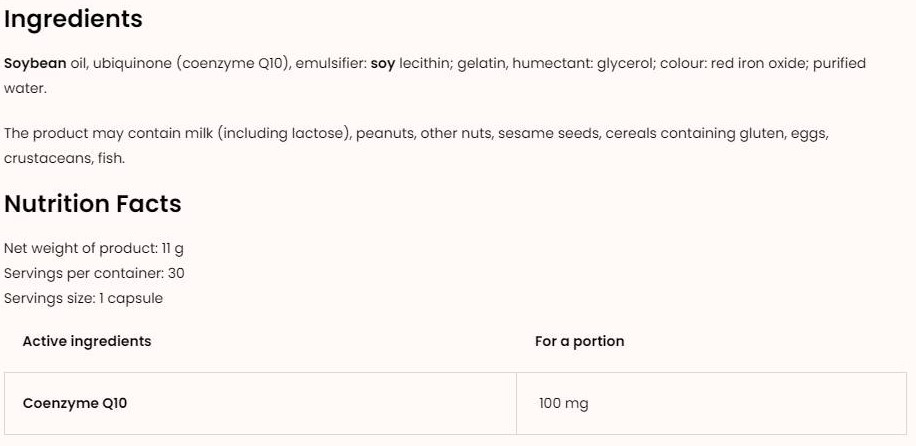The height and width of the screenshot is (446, 916).
Task: Click the bold word Soybean
Action: click(35, 63)
